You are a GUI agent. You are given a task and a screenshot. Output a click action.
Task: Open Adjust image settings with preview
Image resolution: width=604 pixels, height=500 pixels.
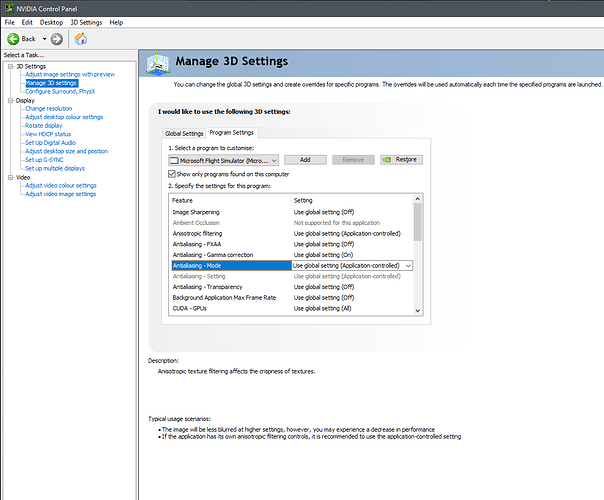tap(70, 74)
